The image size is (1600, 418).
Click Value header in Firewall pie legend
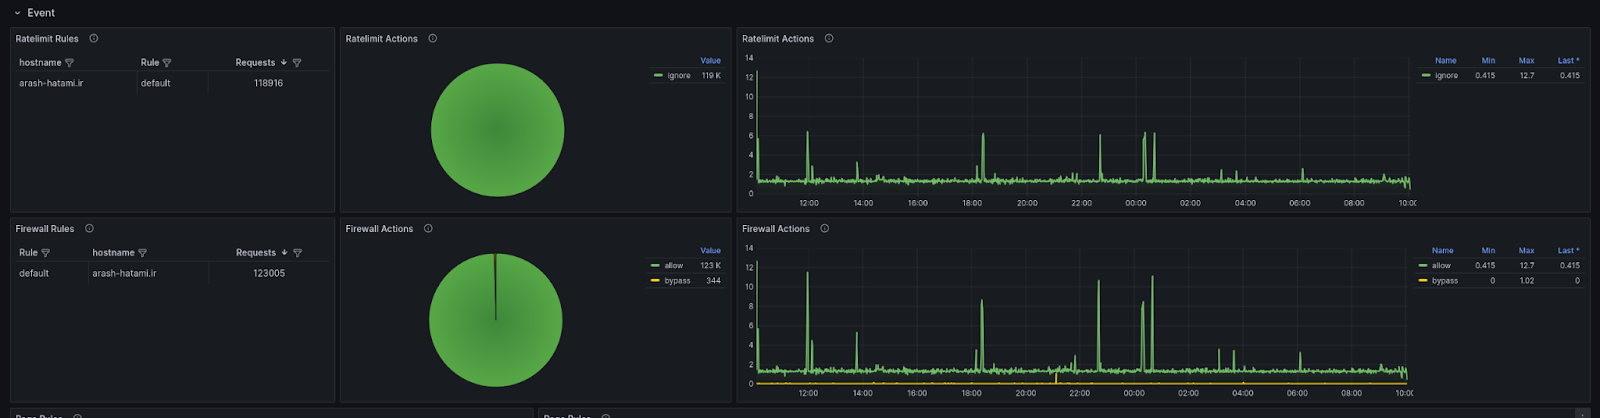click(710, 251)
